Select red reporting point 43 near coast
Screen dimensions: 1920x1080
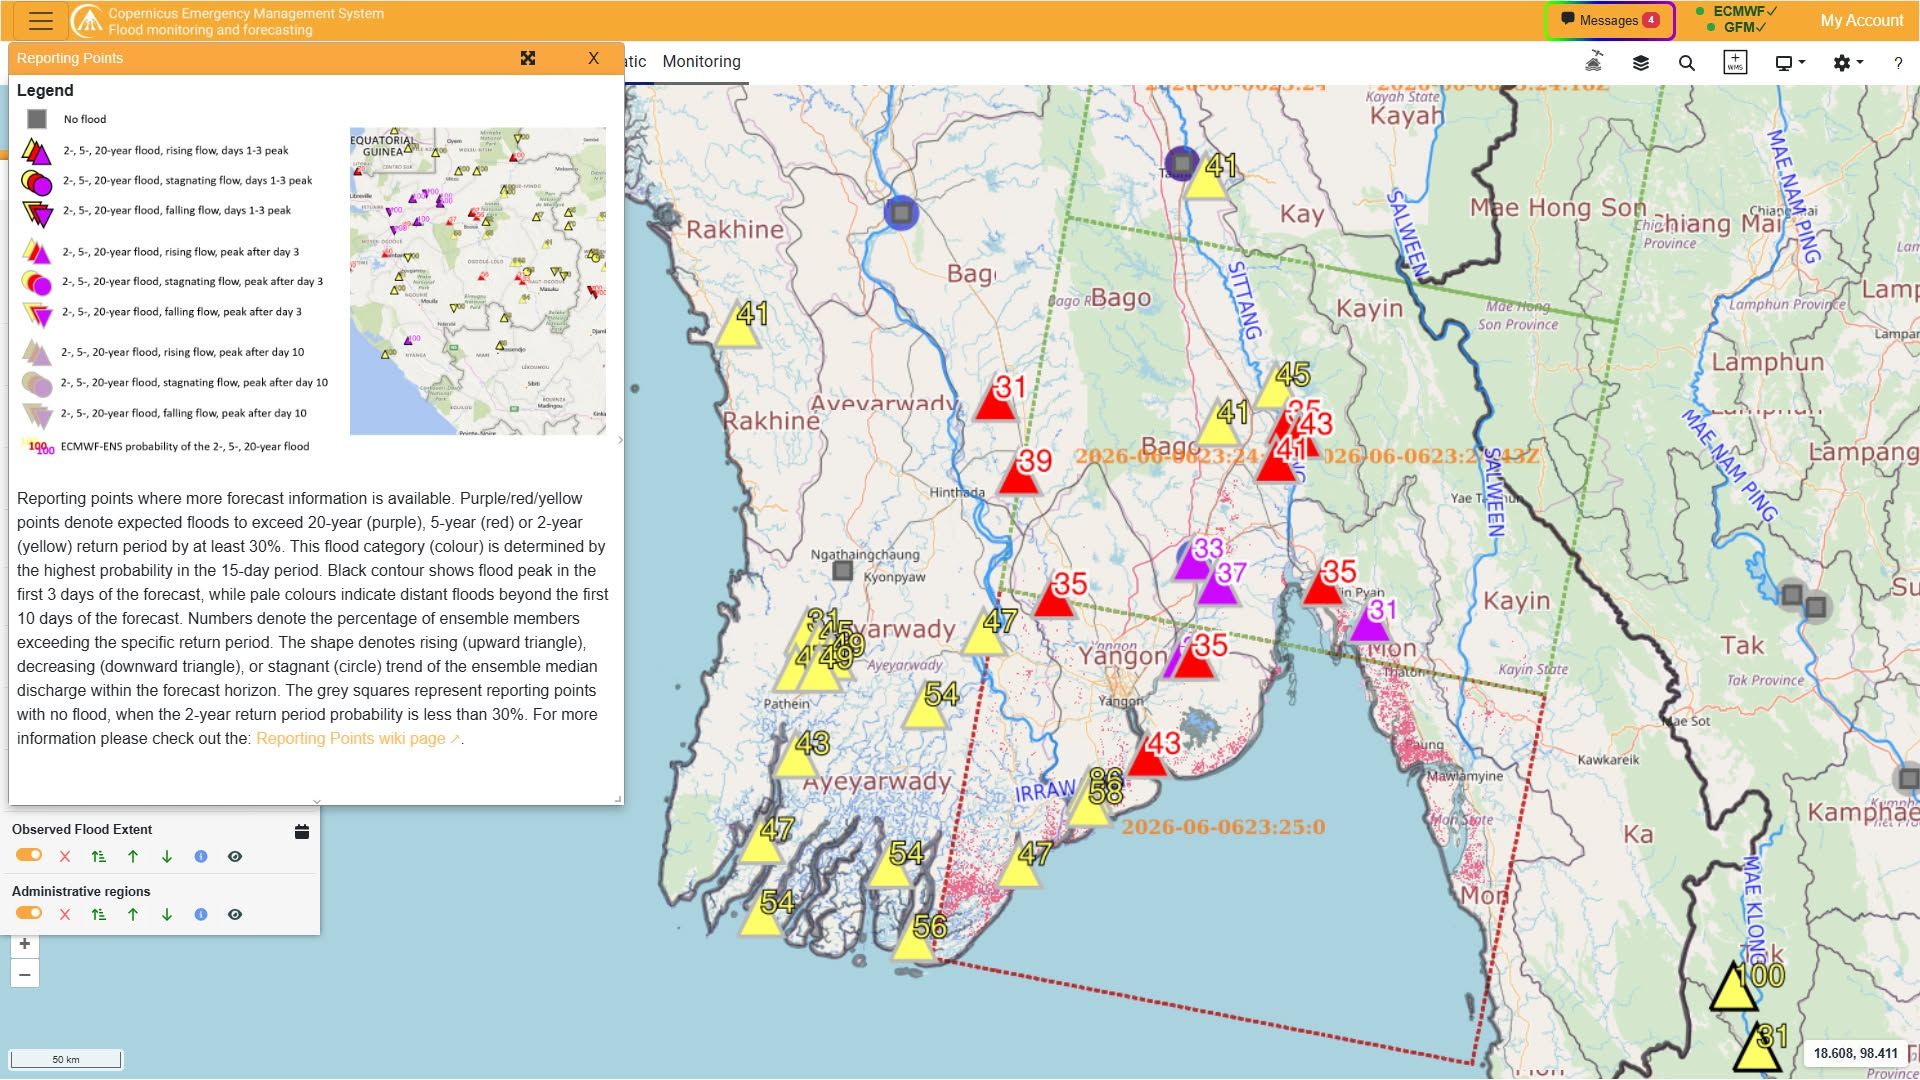(1147, 758)
